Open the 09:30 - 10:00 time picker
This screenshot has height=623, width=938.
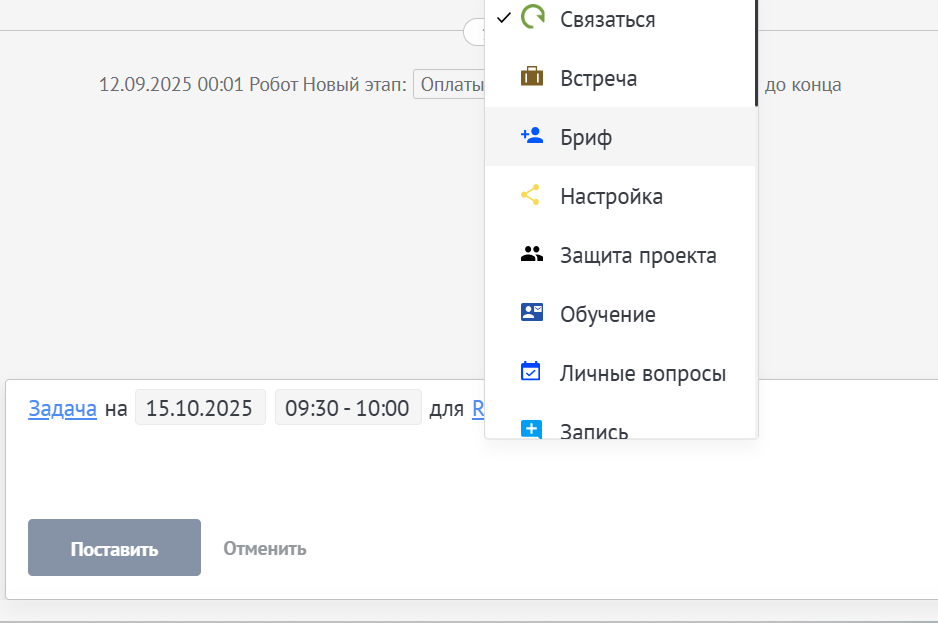[x=348, y=408]
